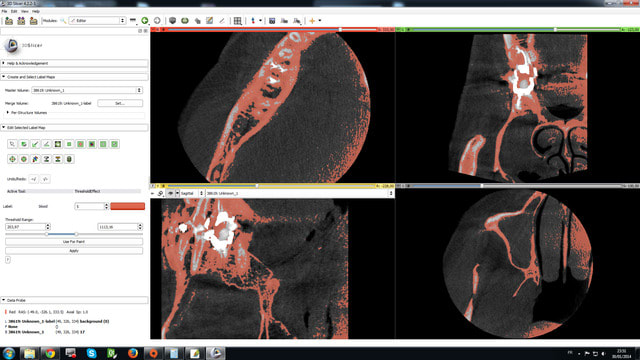Open the View menu

24,11
